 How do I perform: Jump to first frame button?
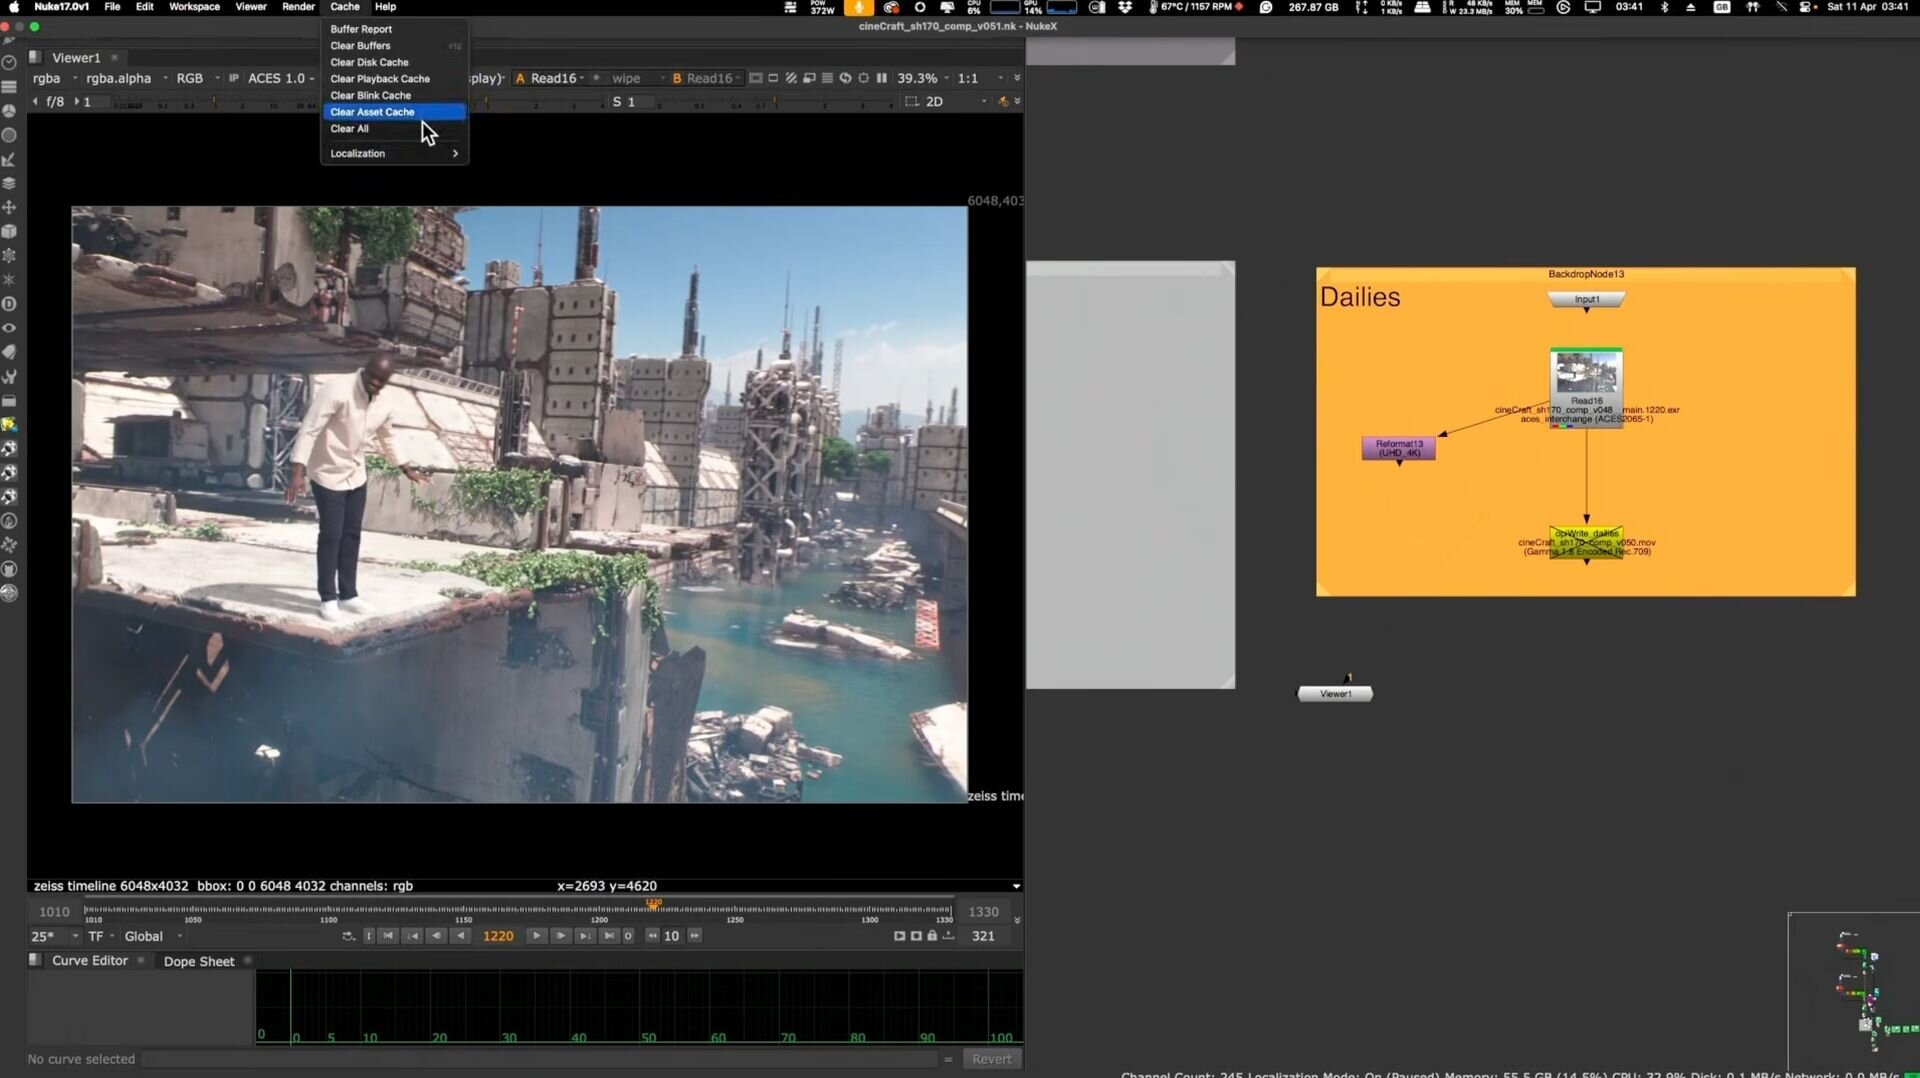(x=388, y=936)
